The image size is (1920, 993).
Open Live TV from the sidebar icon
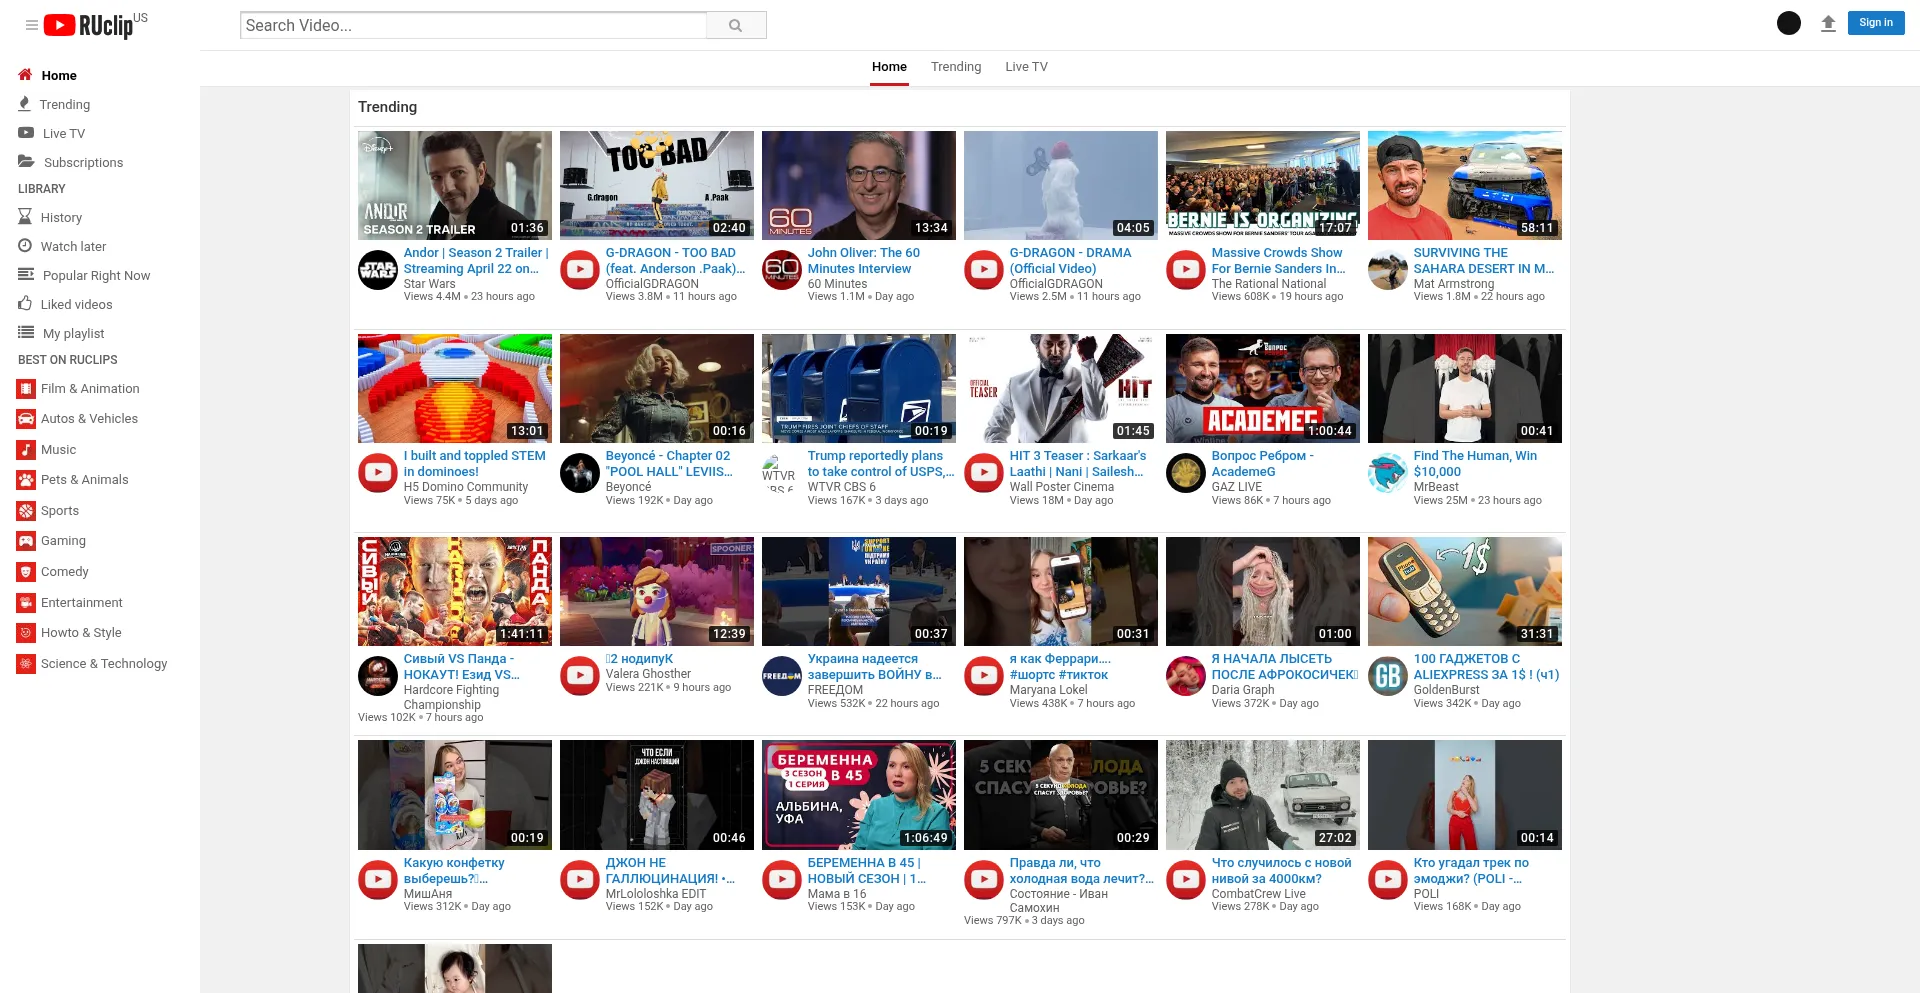click(25, 133)
